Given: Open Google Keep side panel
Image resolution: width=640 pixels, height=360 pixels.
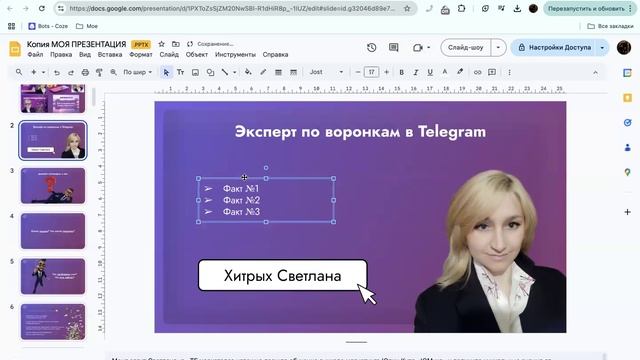Looking at the screenshot, I should pyautogui.click(x=627, y=98).
